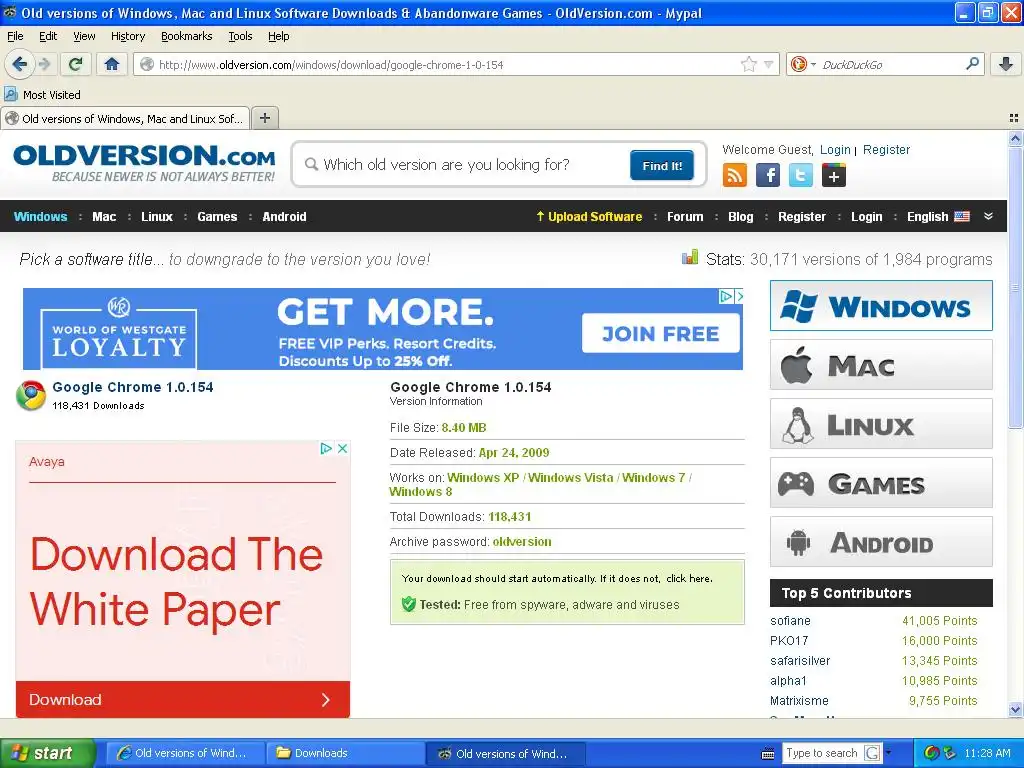
Task: Click the Windows XP compatibility link
Action: coord(483,477)
